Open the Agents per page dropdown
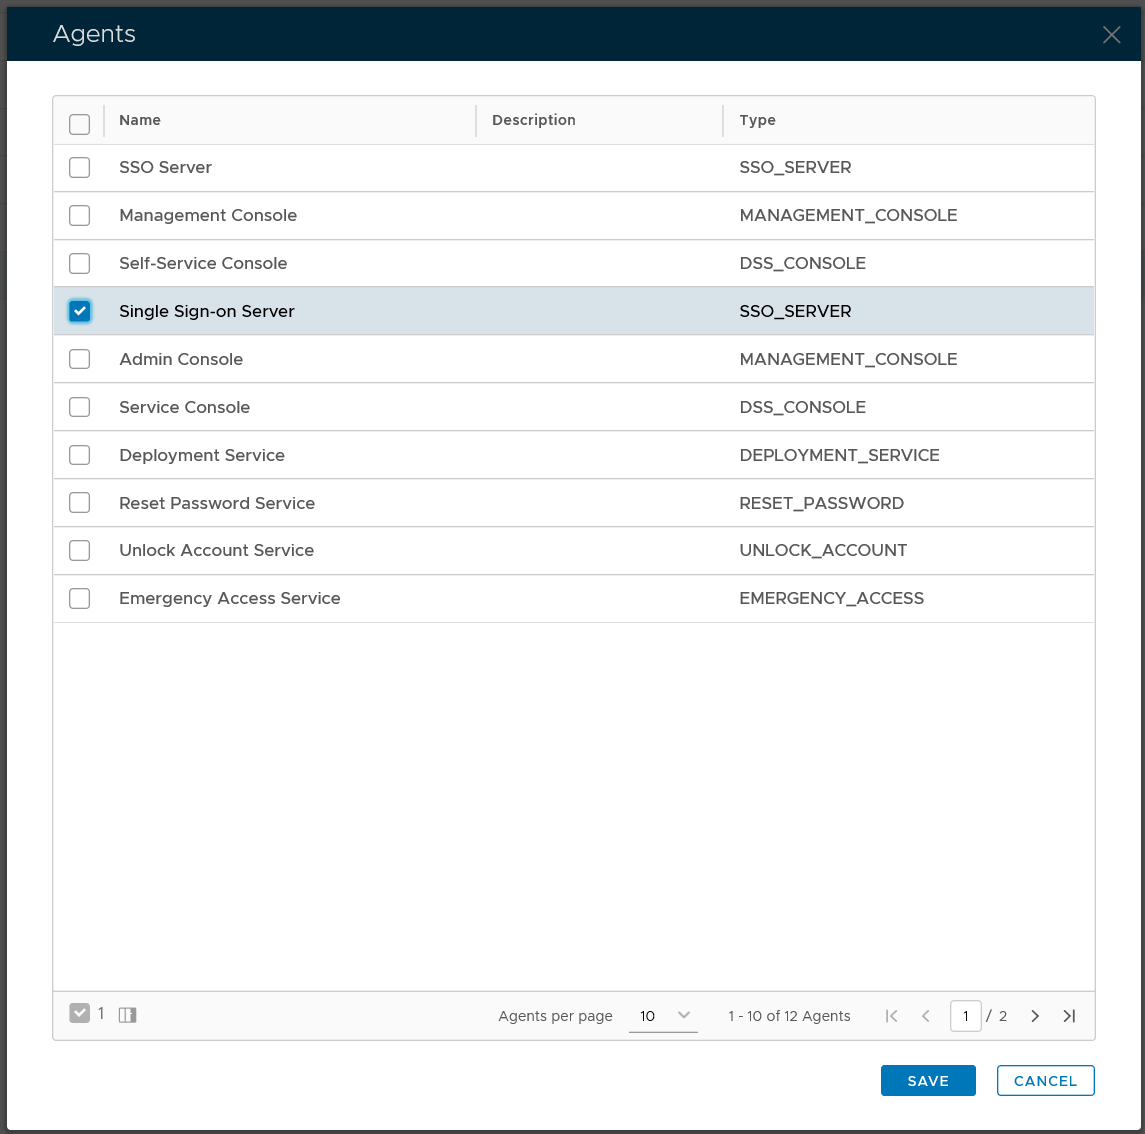The image size is (1145, 1134). pyautogui.click(x=663, y=1016)
